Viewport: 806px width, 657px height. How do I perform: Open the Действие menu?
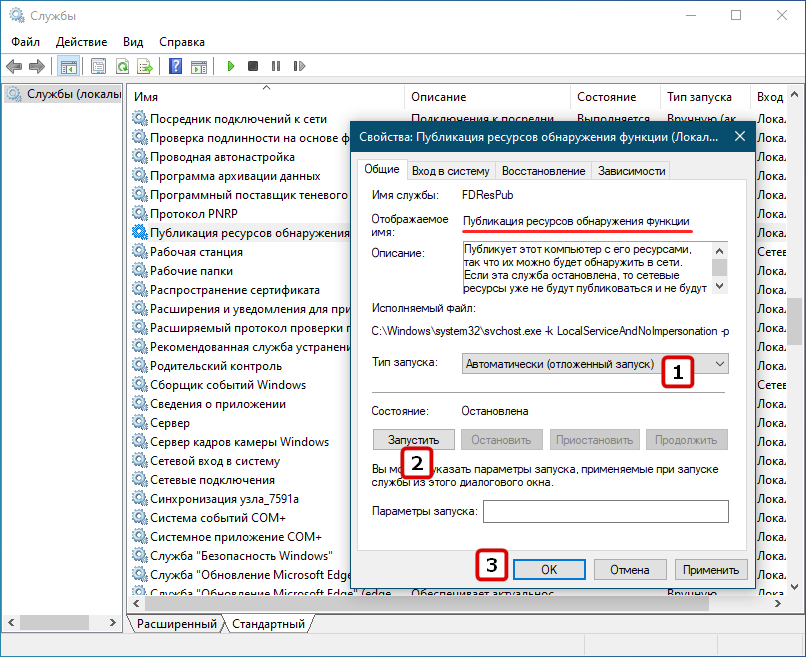[x=81, y=42]
